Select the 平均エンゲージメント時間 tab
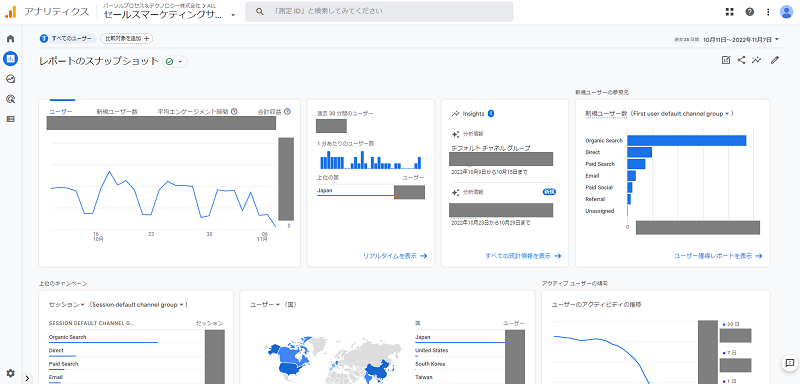Screen dimensions: 800x384 [x=194, y=112]
